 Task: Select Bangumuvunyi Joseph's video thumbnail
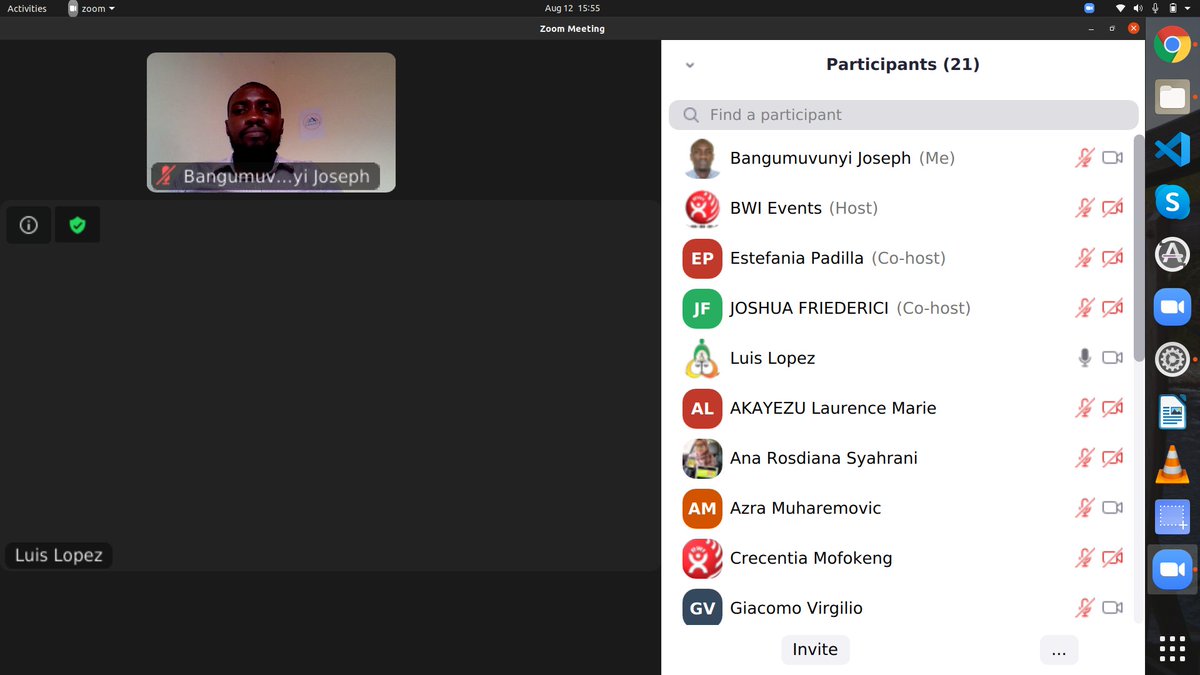(x=271, y=122)
